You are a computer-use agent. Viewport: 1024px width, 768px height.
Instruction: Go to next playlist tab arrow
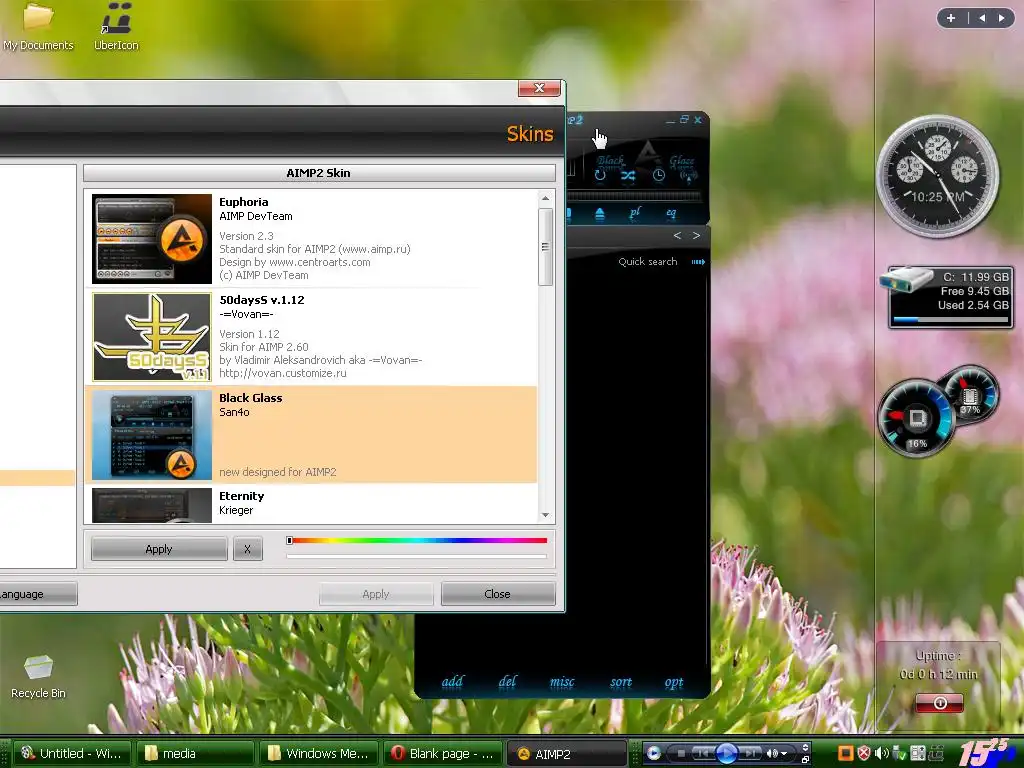[x=696, y=235]
